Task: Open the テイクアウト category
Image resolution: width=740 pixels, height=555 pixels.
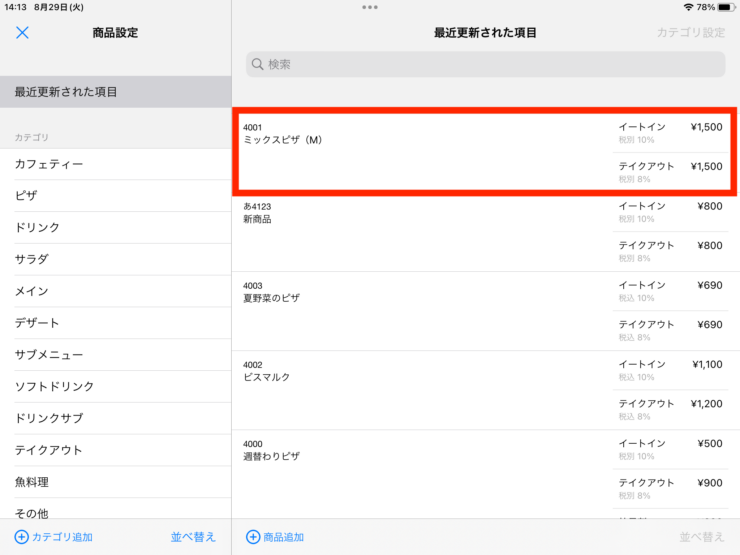Action: click(x=116, y=450)
